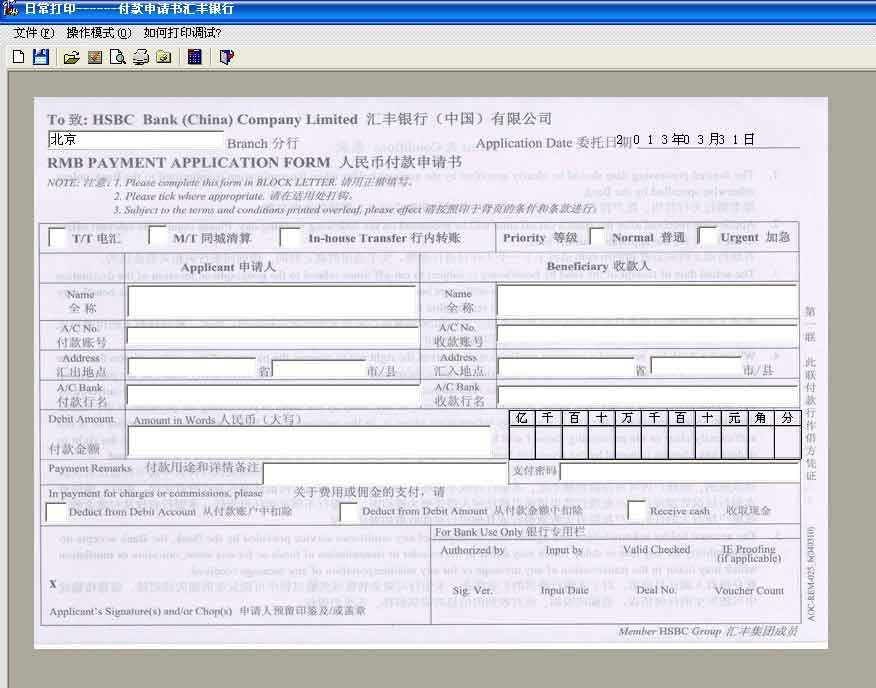876x688 pixels.
Task: Click the Applicant A/C Bank 付款行名 field
Action: [x=273, y=394]
